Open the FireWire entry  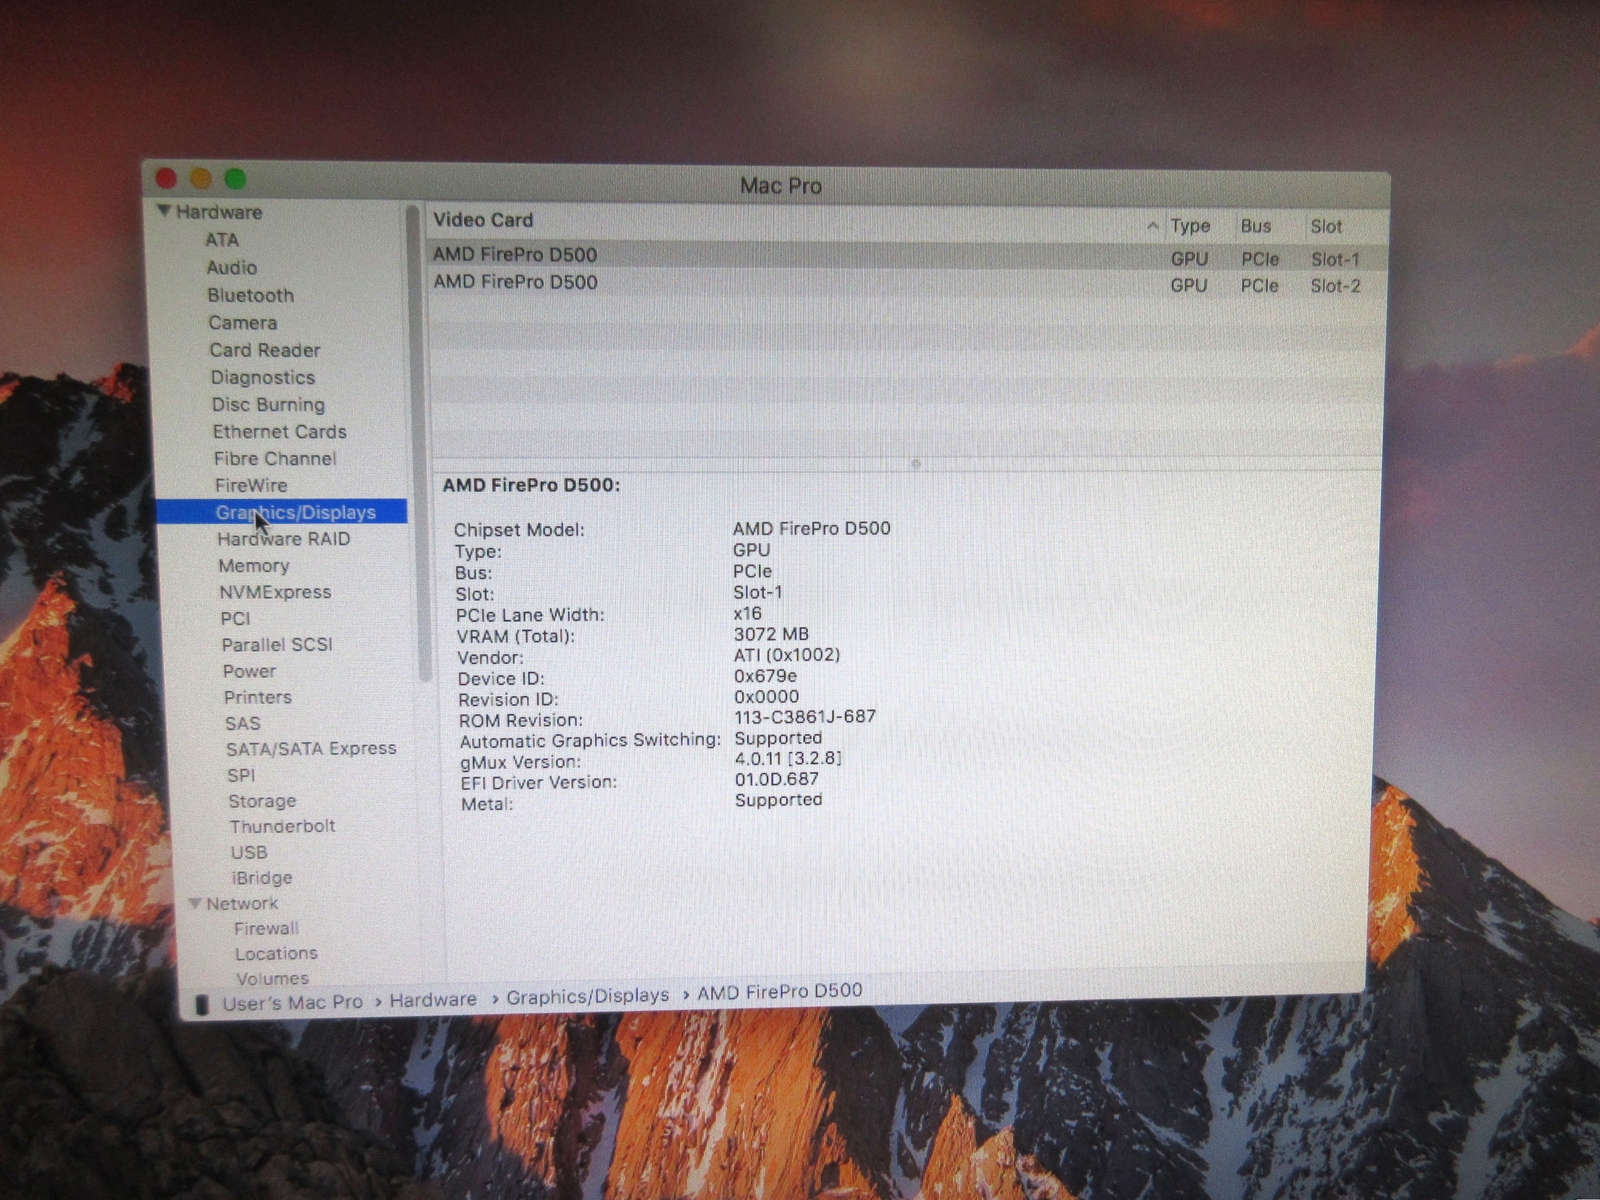[251, 485]
